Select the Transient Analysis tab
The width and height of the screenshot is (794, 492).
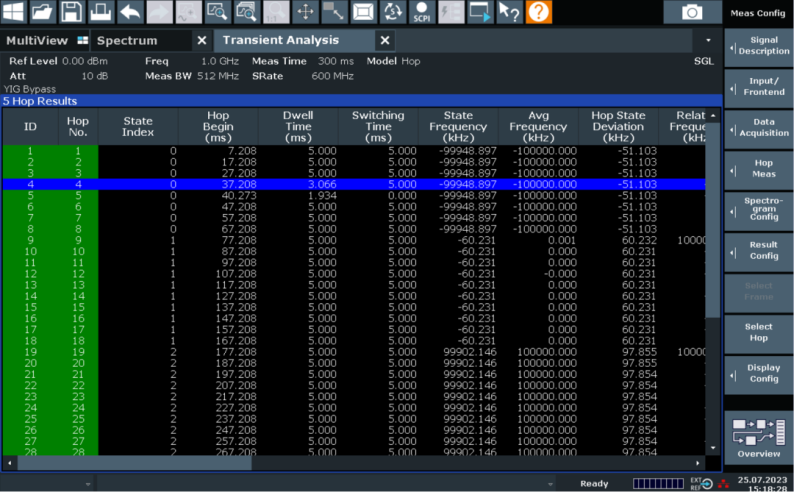point(281,40)
